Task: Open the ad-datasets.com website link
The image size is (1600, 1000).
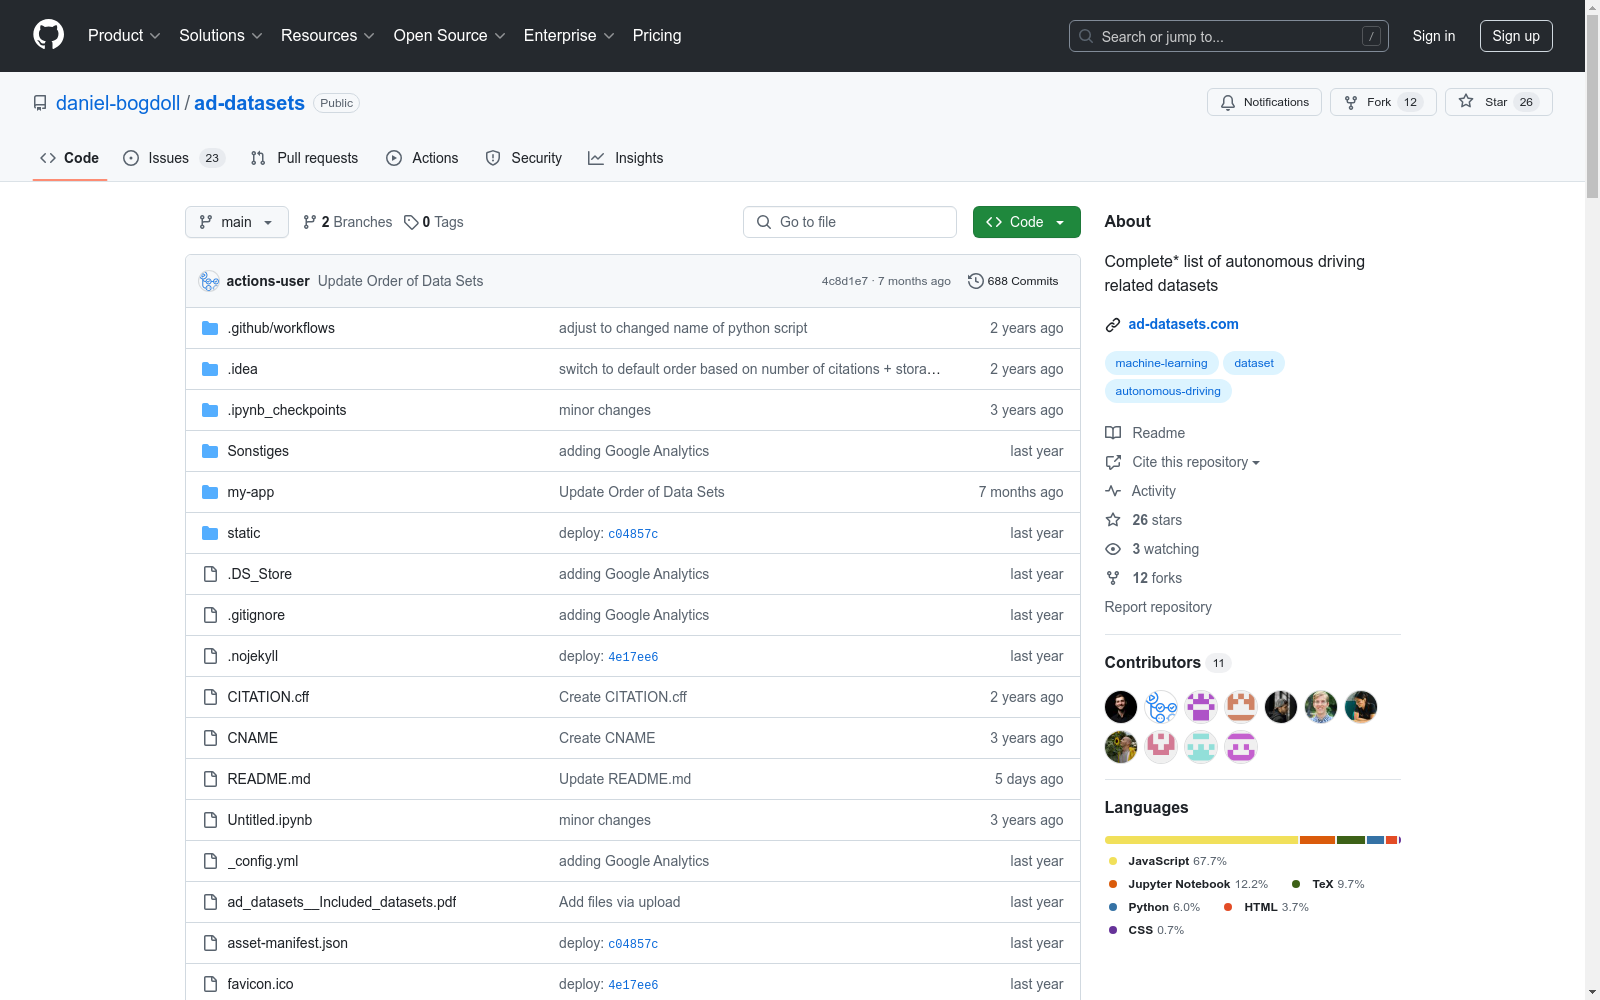Action: (x=1183, y=324)
